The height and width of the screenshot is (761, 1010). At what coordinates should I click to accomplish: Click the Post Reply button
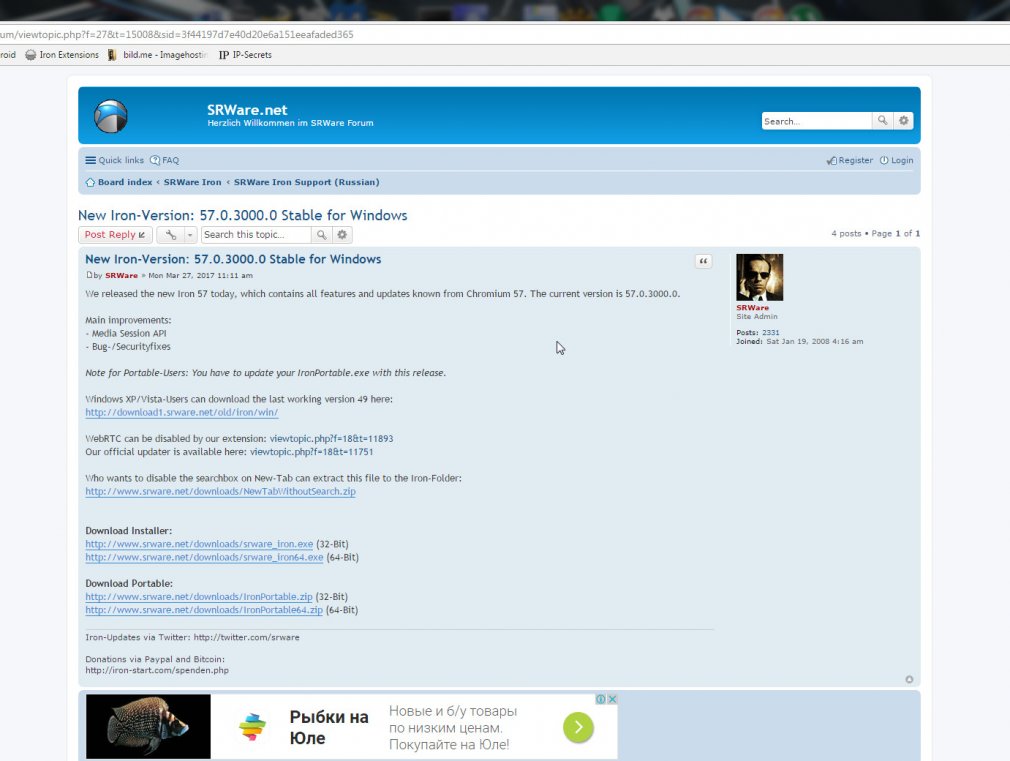click(x=115, y=235)
